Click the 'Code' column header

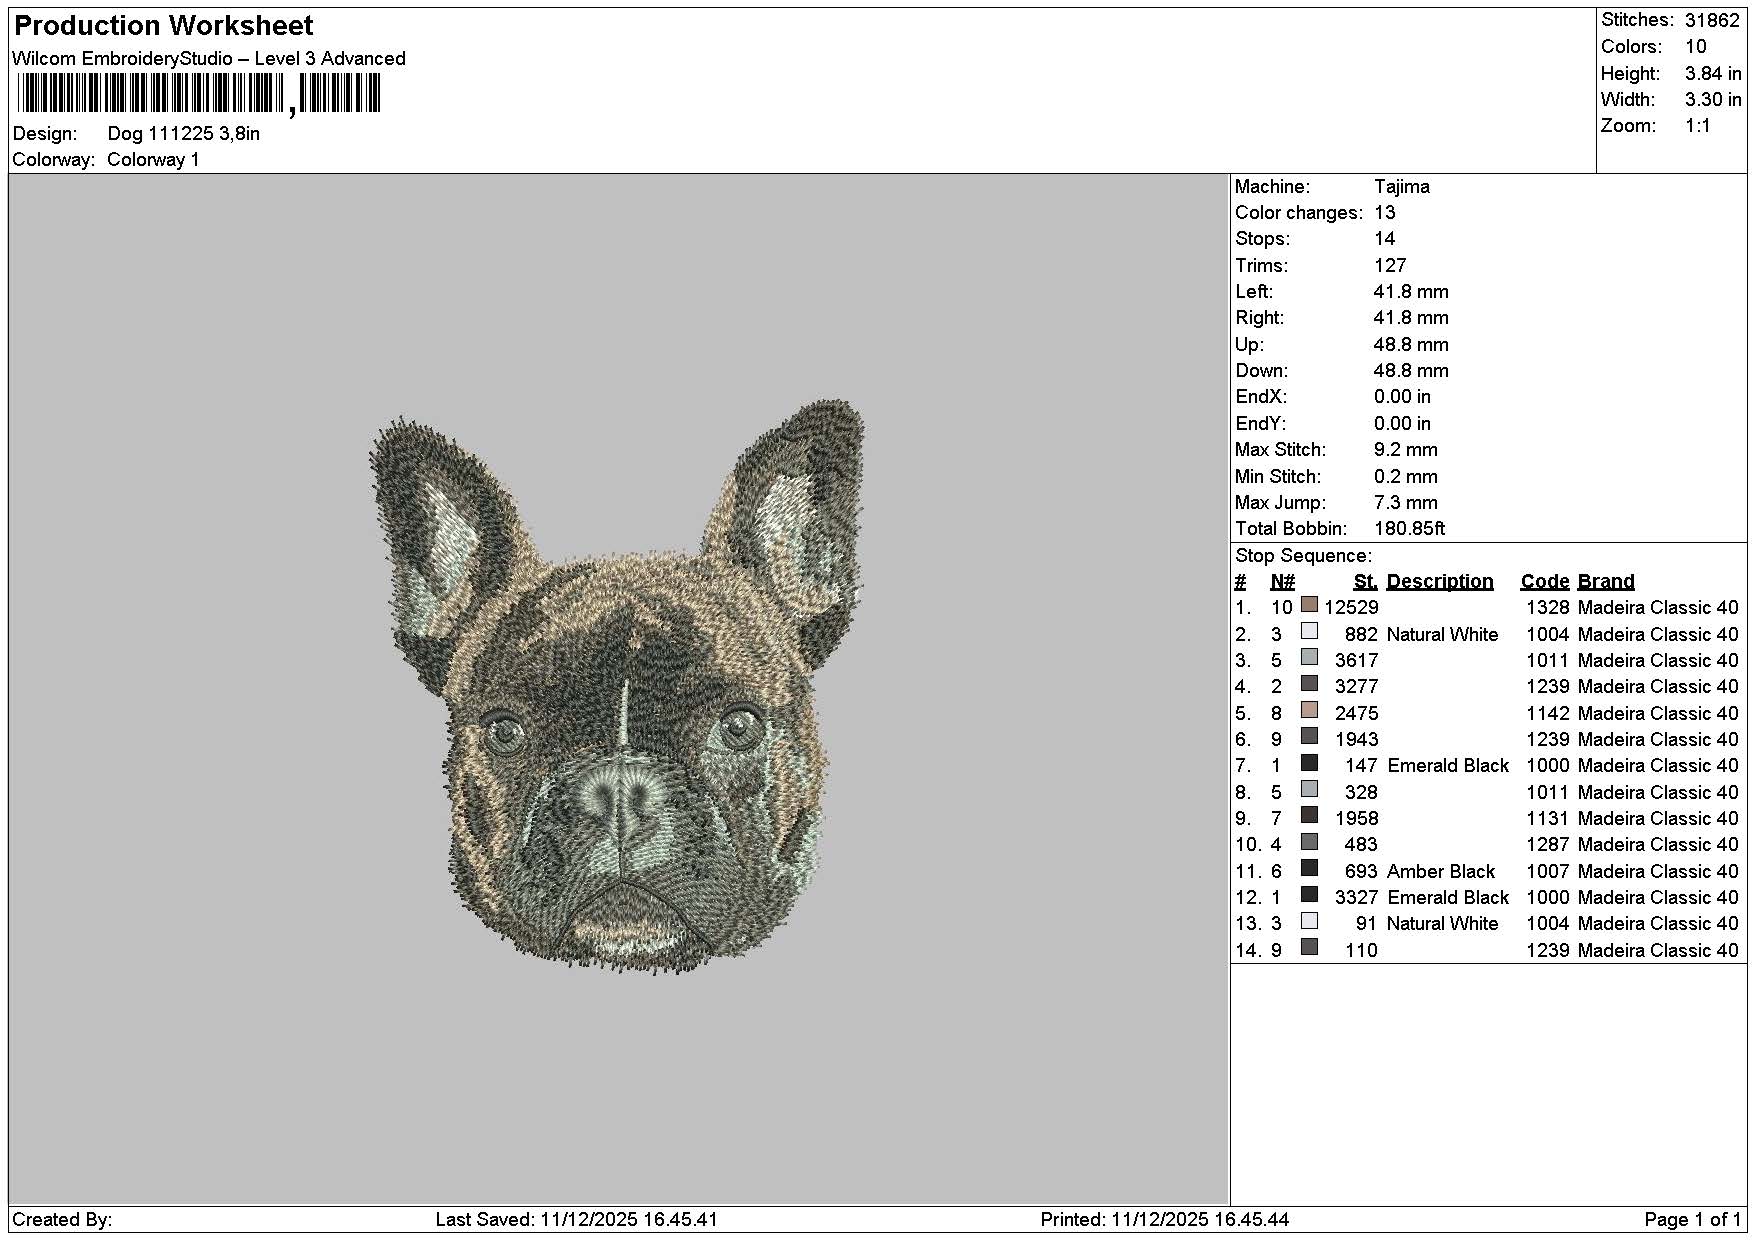[1545, 582]
